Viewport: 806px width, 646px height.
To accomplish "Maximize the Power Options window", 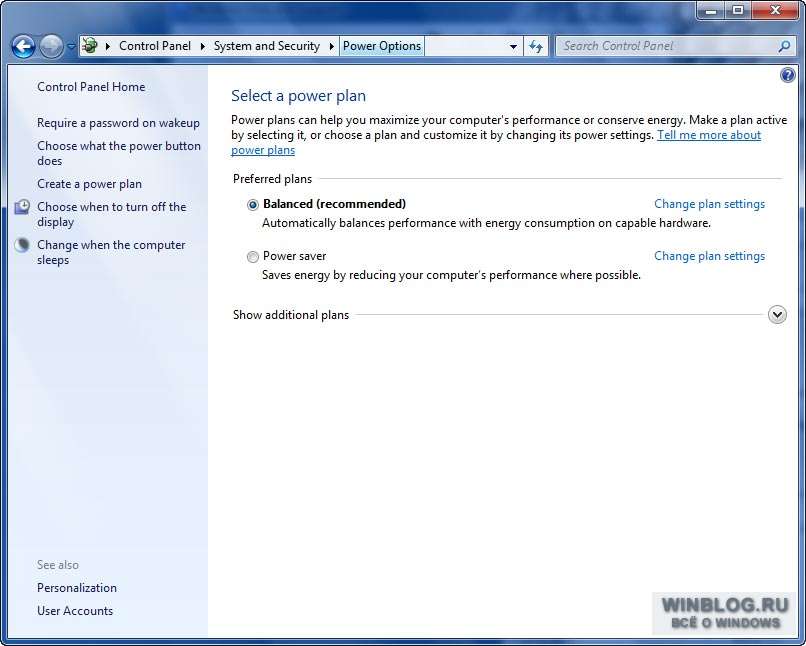I will (738, 11).
